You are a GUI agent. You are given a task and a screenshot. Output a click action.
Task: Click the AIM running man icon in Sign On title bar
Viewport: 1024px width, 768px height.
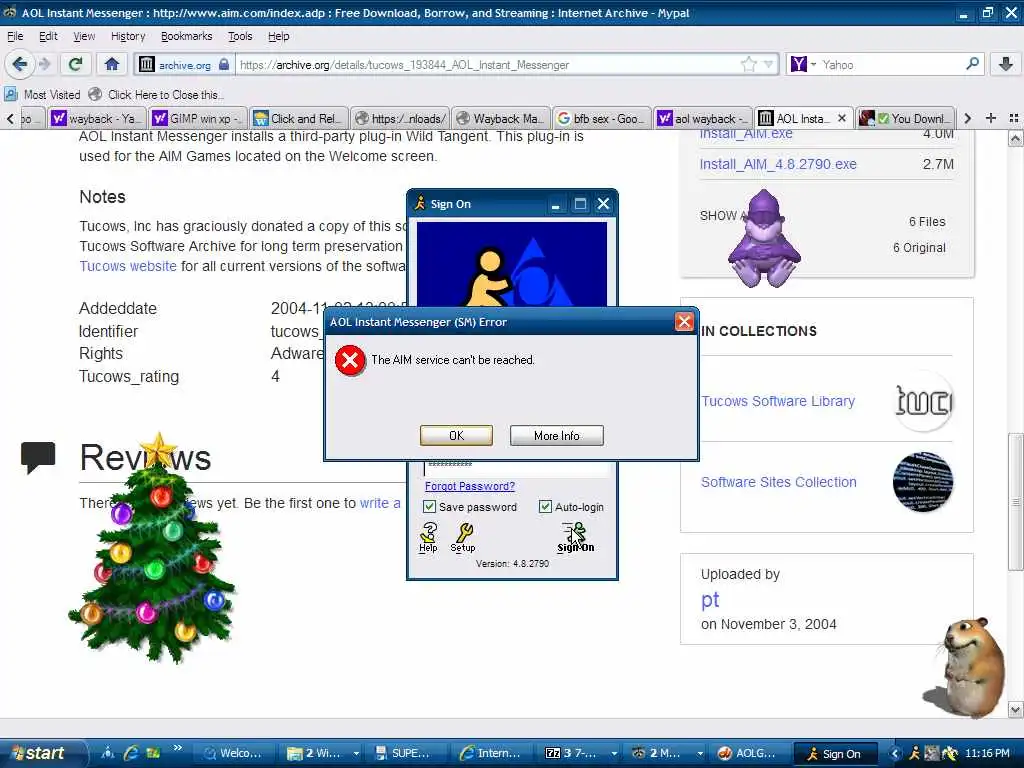click(420, 204)
